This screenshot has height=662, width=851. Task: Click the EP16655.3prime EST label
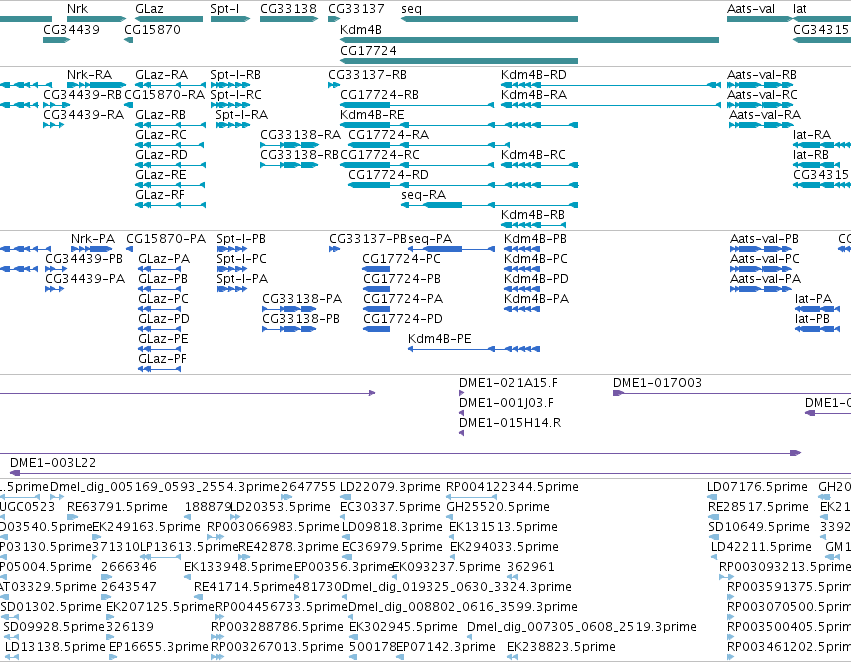158,647
